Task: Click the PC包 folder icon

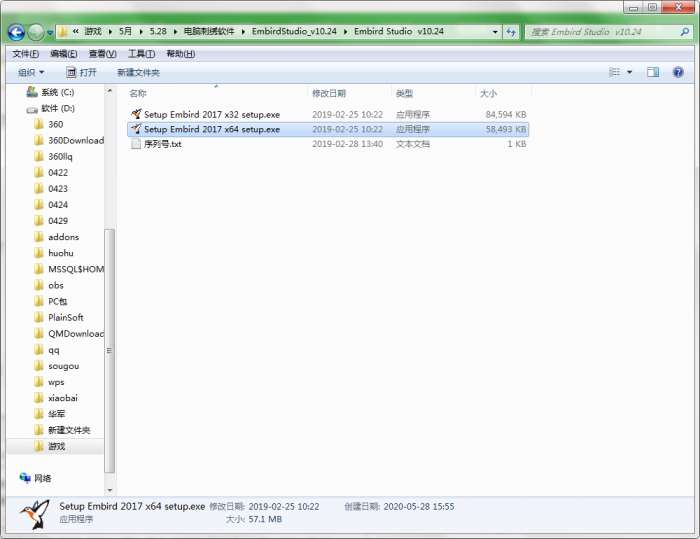Action: [39, 301]
